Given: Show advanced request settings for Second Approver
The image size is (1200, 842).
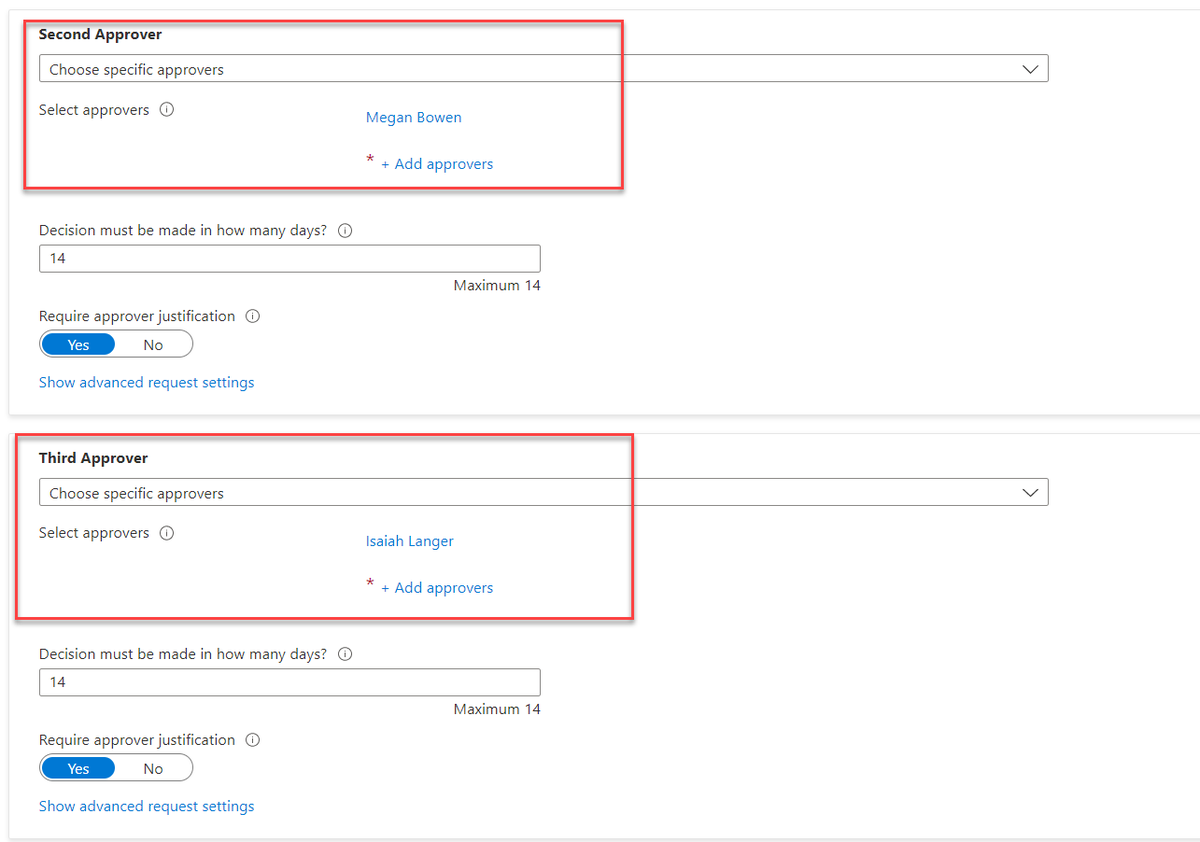Looking at the screenshot, I should [146, 382].
